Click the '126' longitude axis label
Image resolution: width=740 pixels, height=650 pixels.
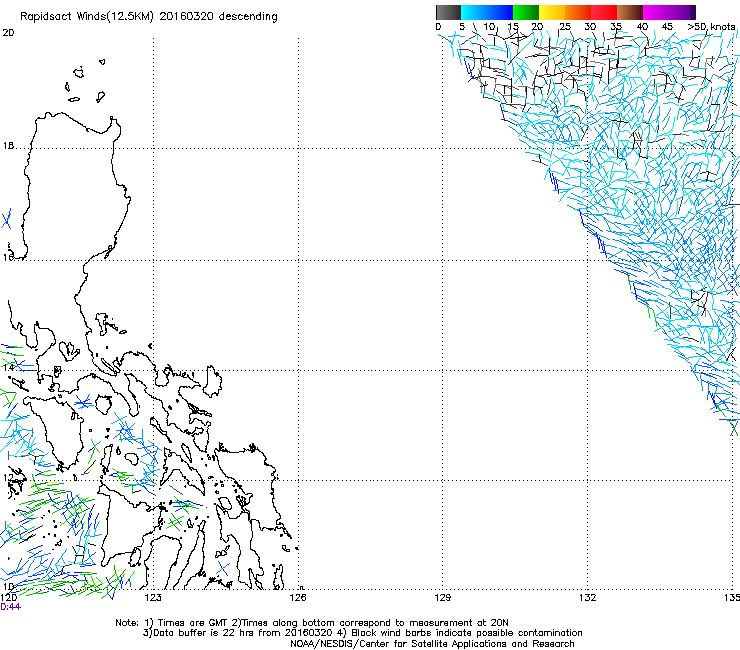click(x=298, y=598)
